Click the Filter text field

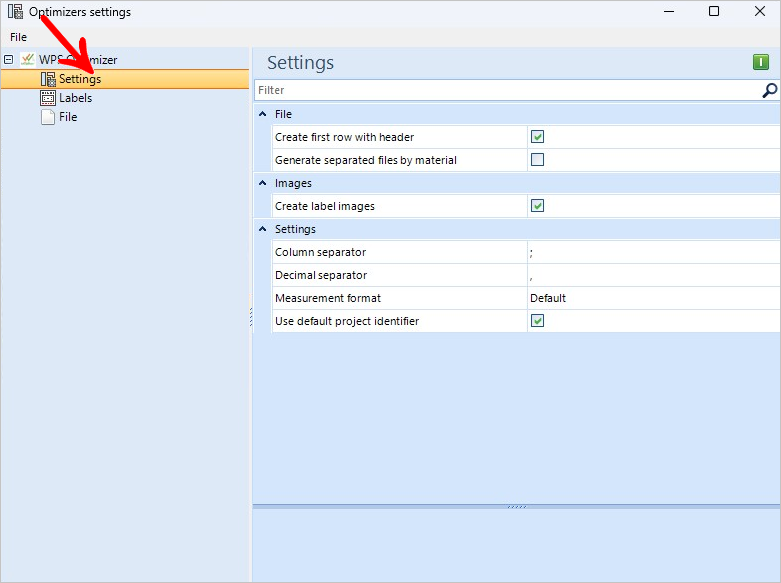pos(508,90)
